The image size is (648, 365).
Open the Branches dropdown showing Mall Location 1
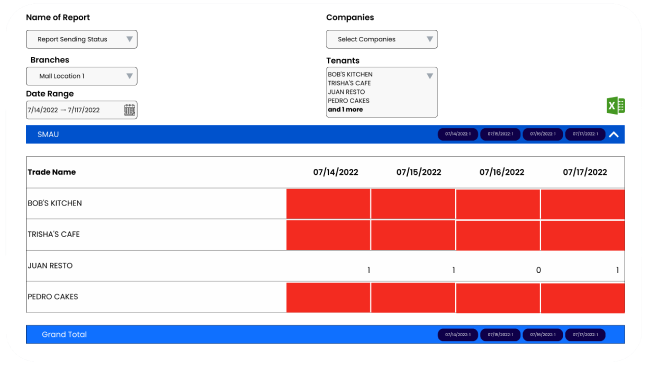coord(82,76)
